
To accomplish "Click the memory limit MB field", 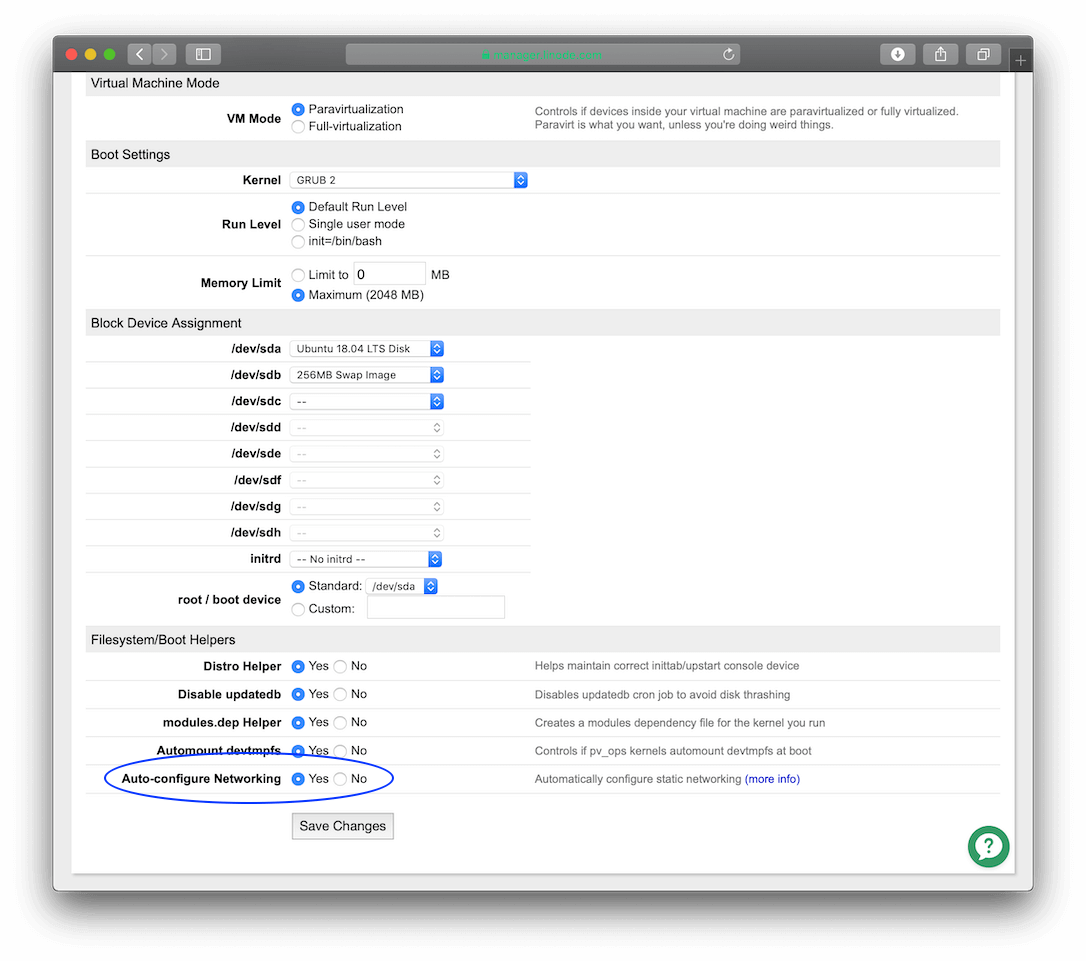I will [x=389, y=274].
